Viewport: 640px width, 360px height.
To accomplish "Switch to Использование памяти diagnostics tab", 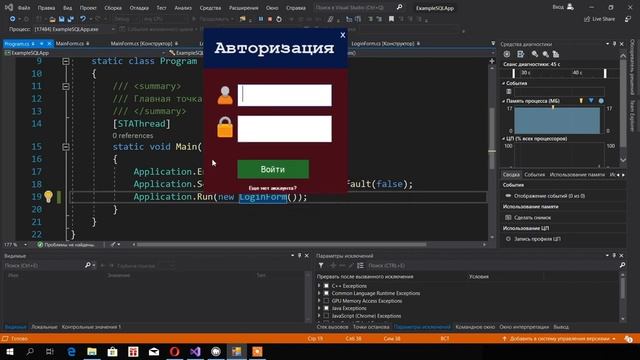I will 577,175.
